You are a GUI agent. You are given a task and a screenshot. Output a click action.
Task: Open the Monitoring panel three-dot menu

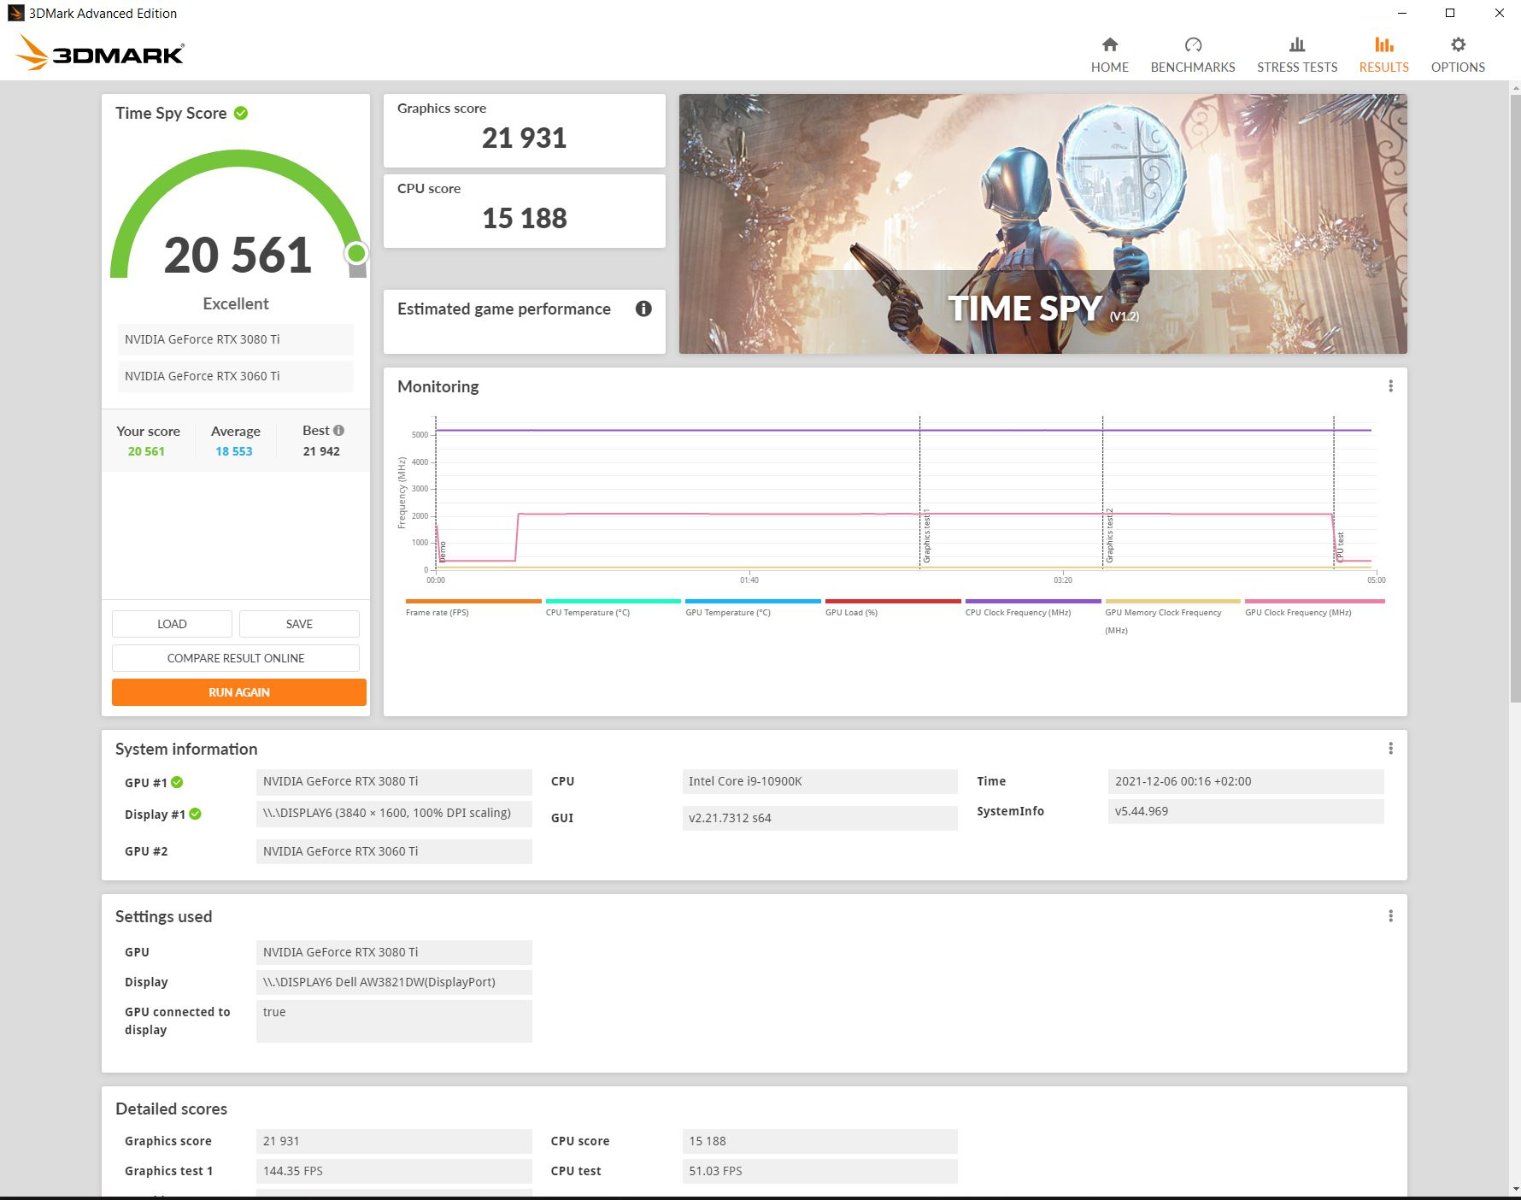pyautogui.click(x=1390, y=386)
